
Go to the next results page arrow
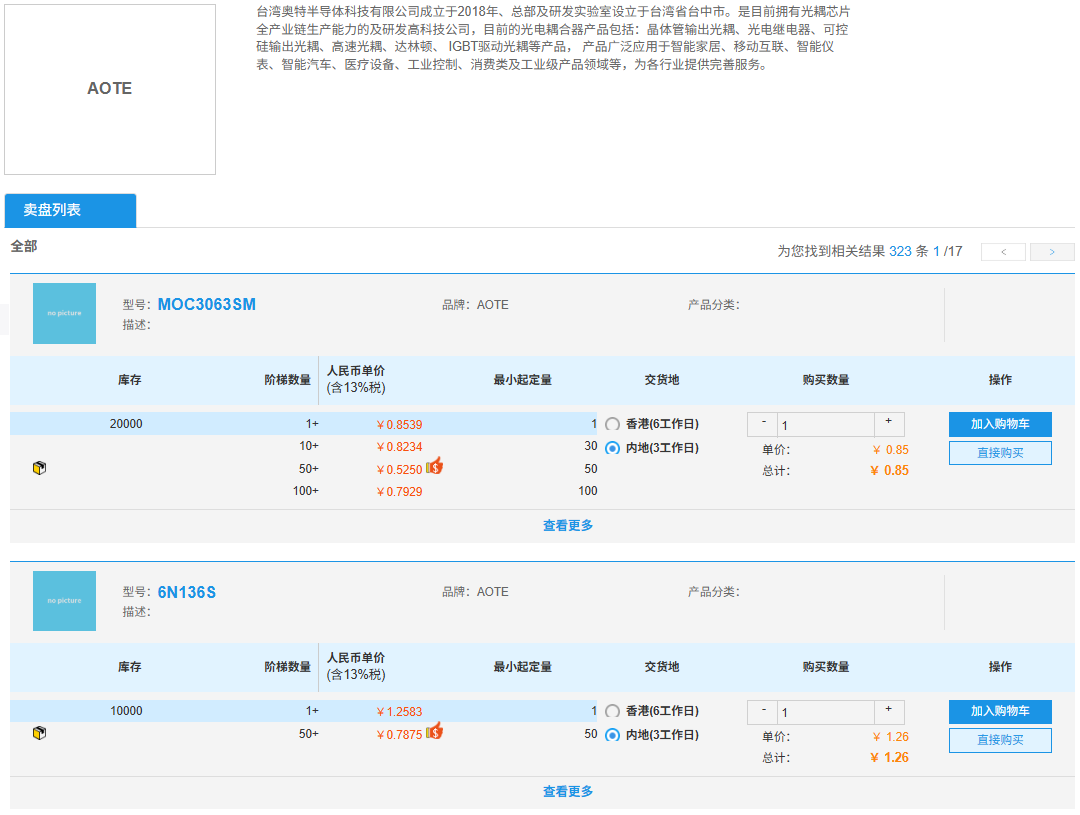tap(1052, 252)
